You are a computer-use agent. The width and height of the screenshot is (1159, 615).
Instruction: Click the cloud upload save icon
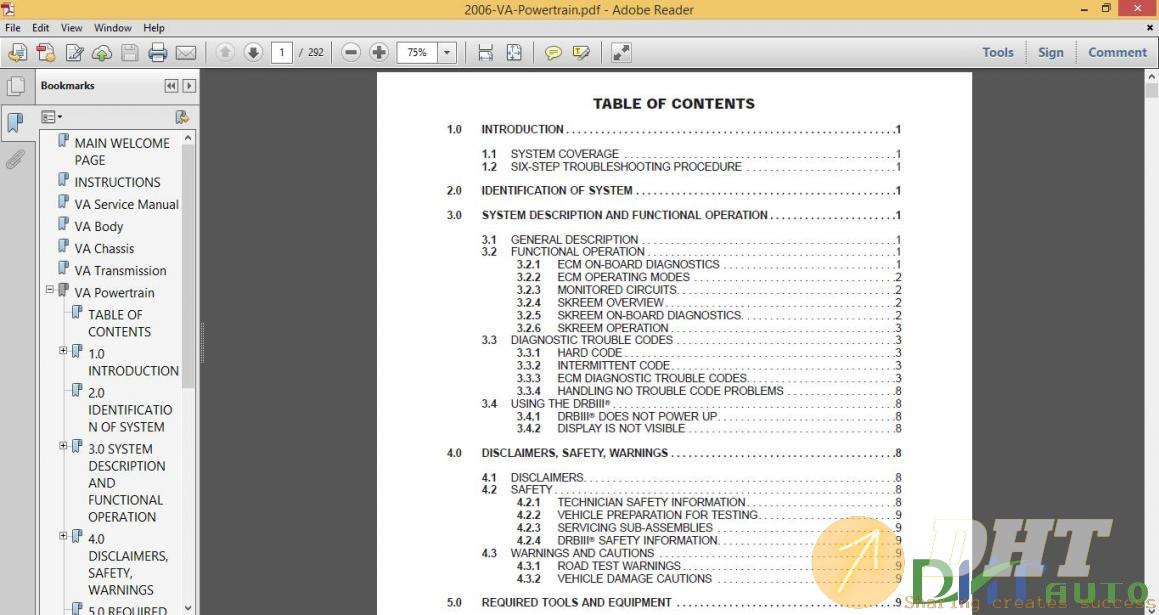102,52
